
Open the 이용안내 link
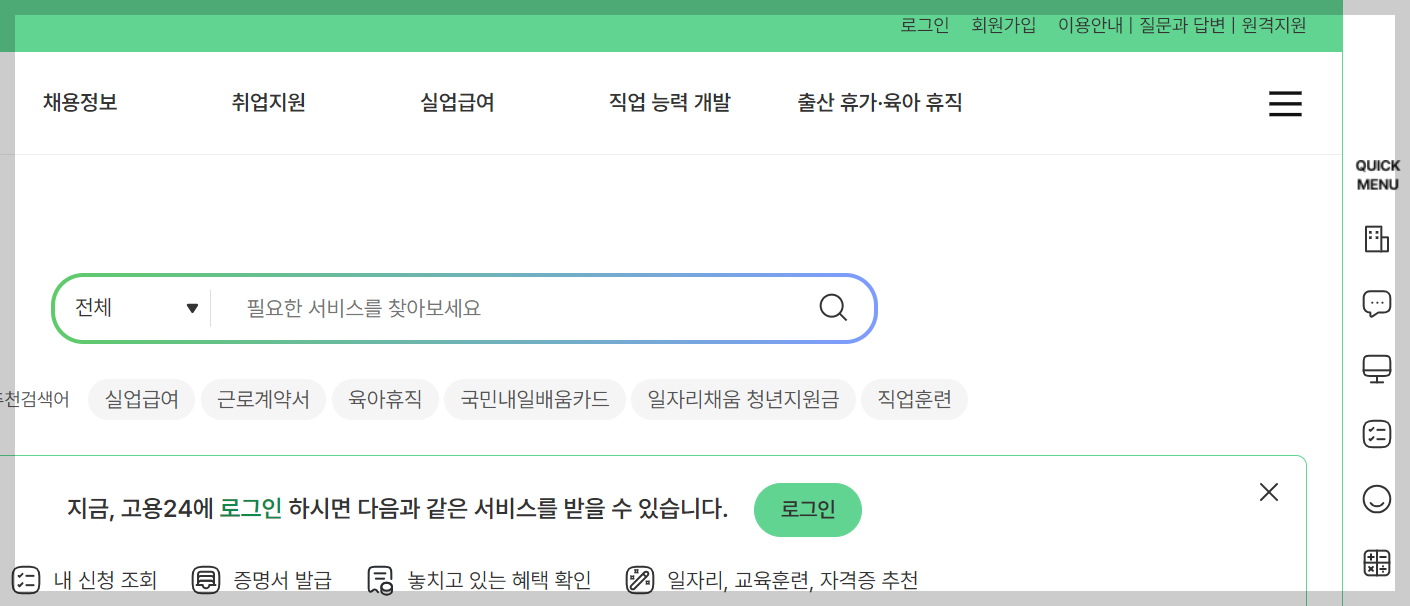pyautogui.click(x=1090, y=26)
